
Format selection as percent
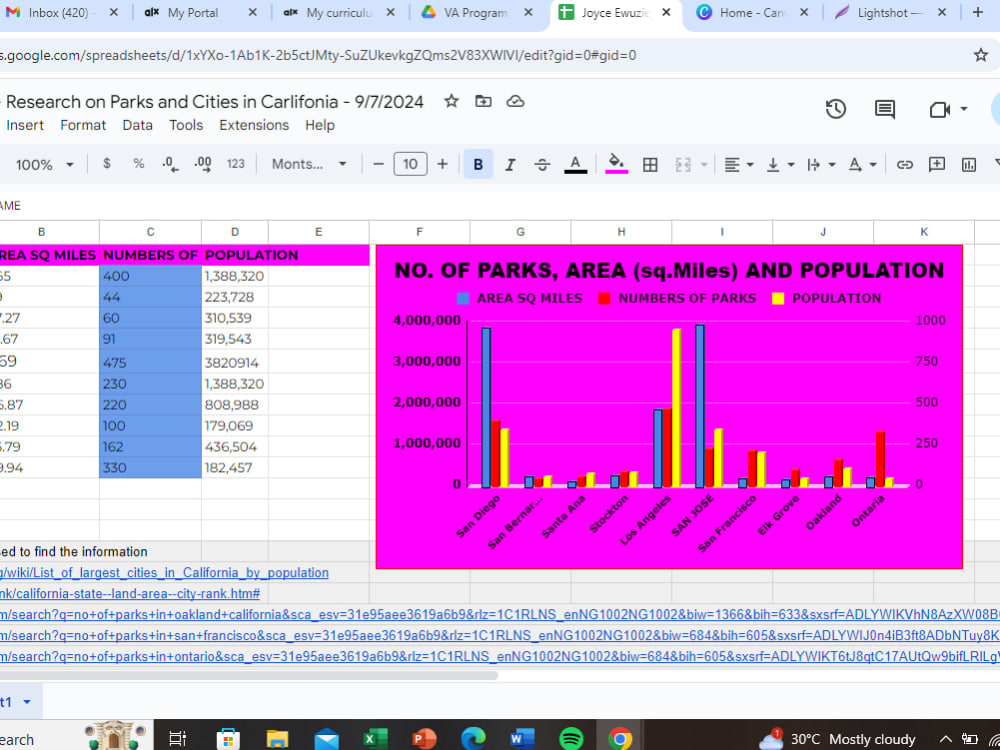coord(138,164)
